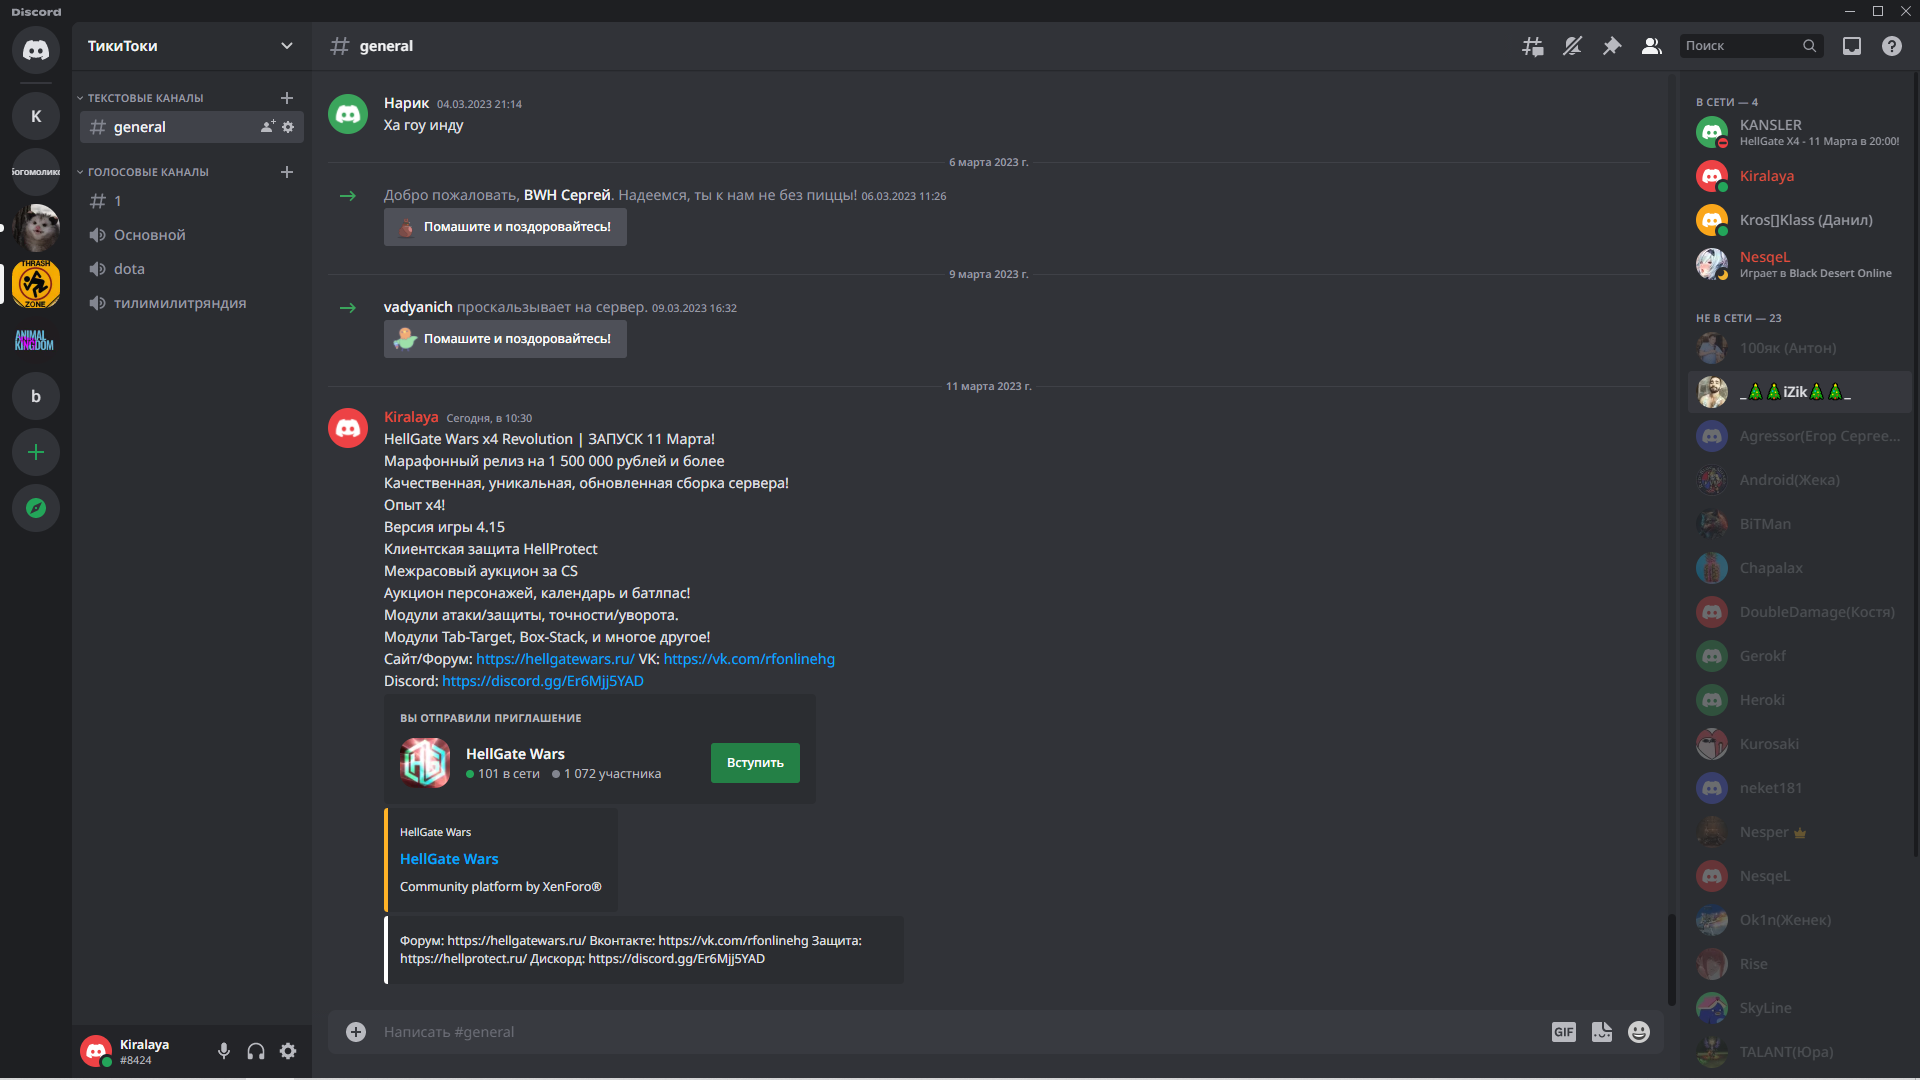Open the text channel named 1
Image resolution: width=1920 pixels, height=1080 pixels.
coord(192,201)
